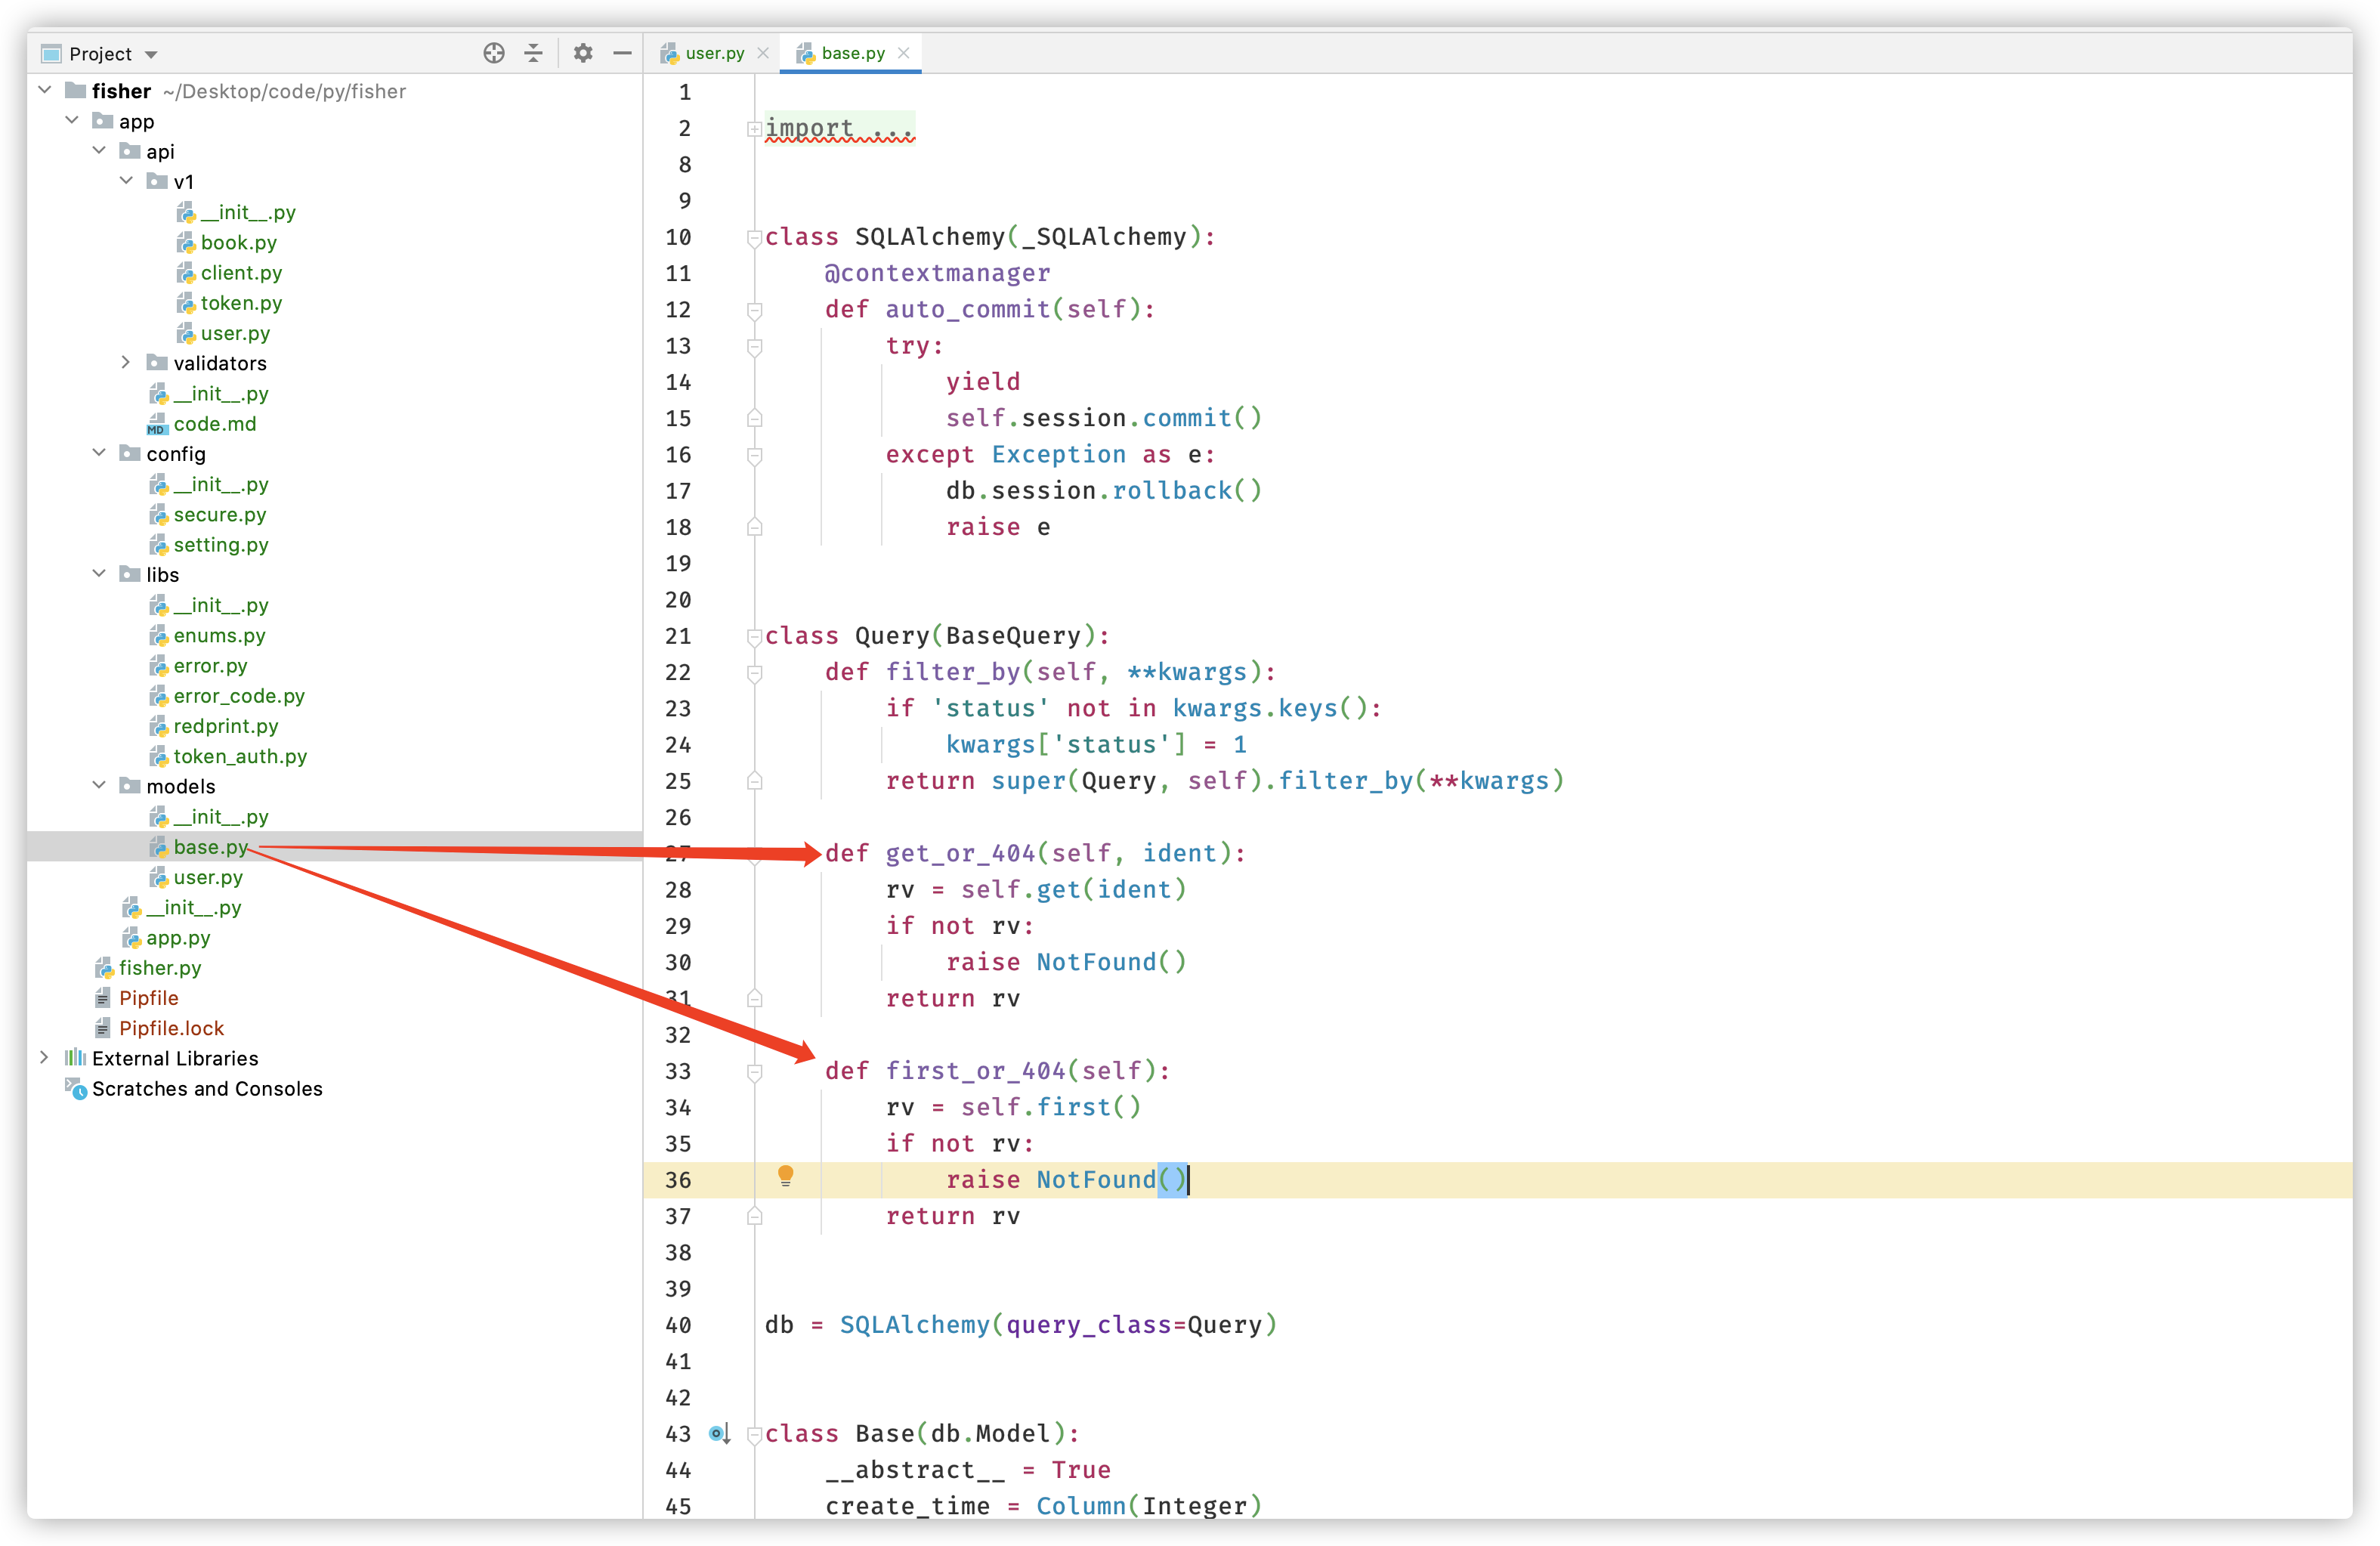Image resolution: width=2380 pixels, height=1546 pixels.
Task: Select the base.py tab
Action: [x=852, y=53]
